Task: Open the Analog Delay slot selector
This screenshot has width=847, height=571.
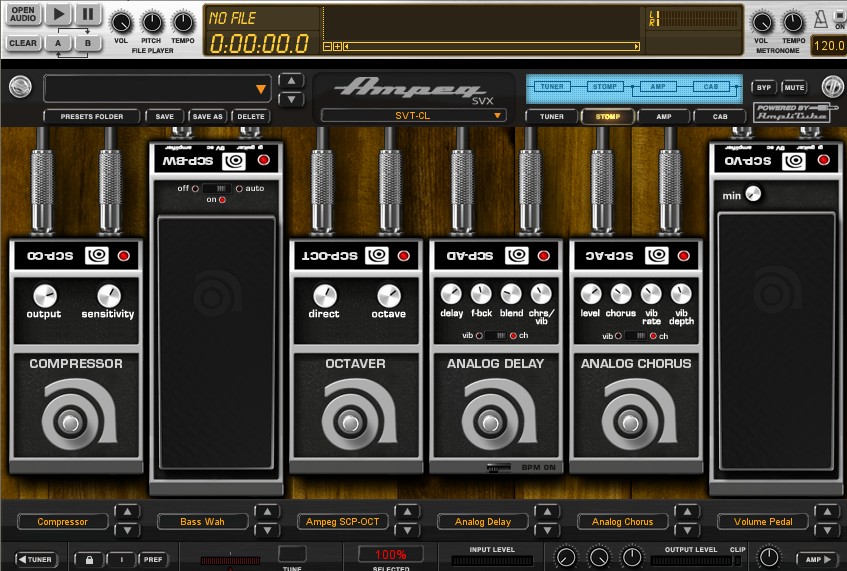Action: [482, 522]
